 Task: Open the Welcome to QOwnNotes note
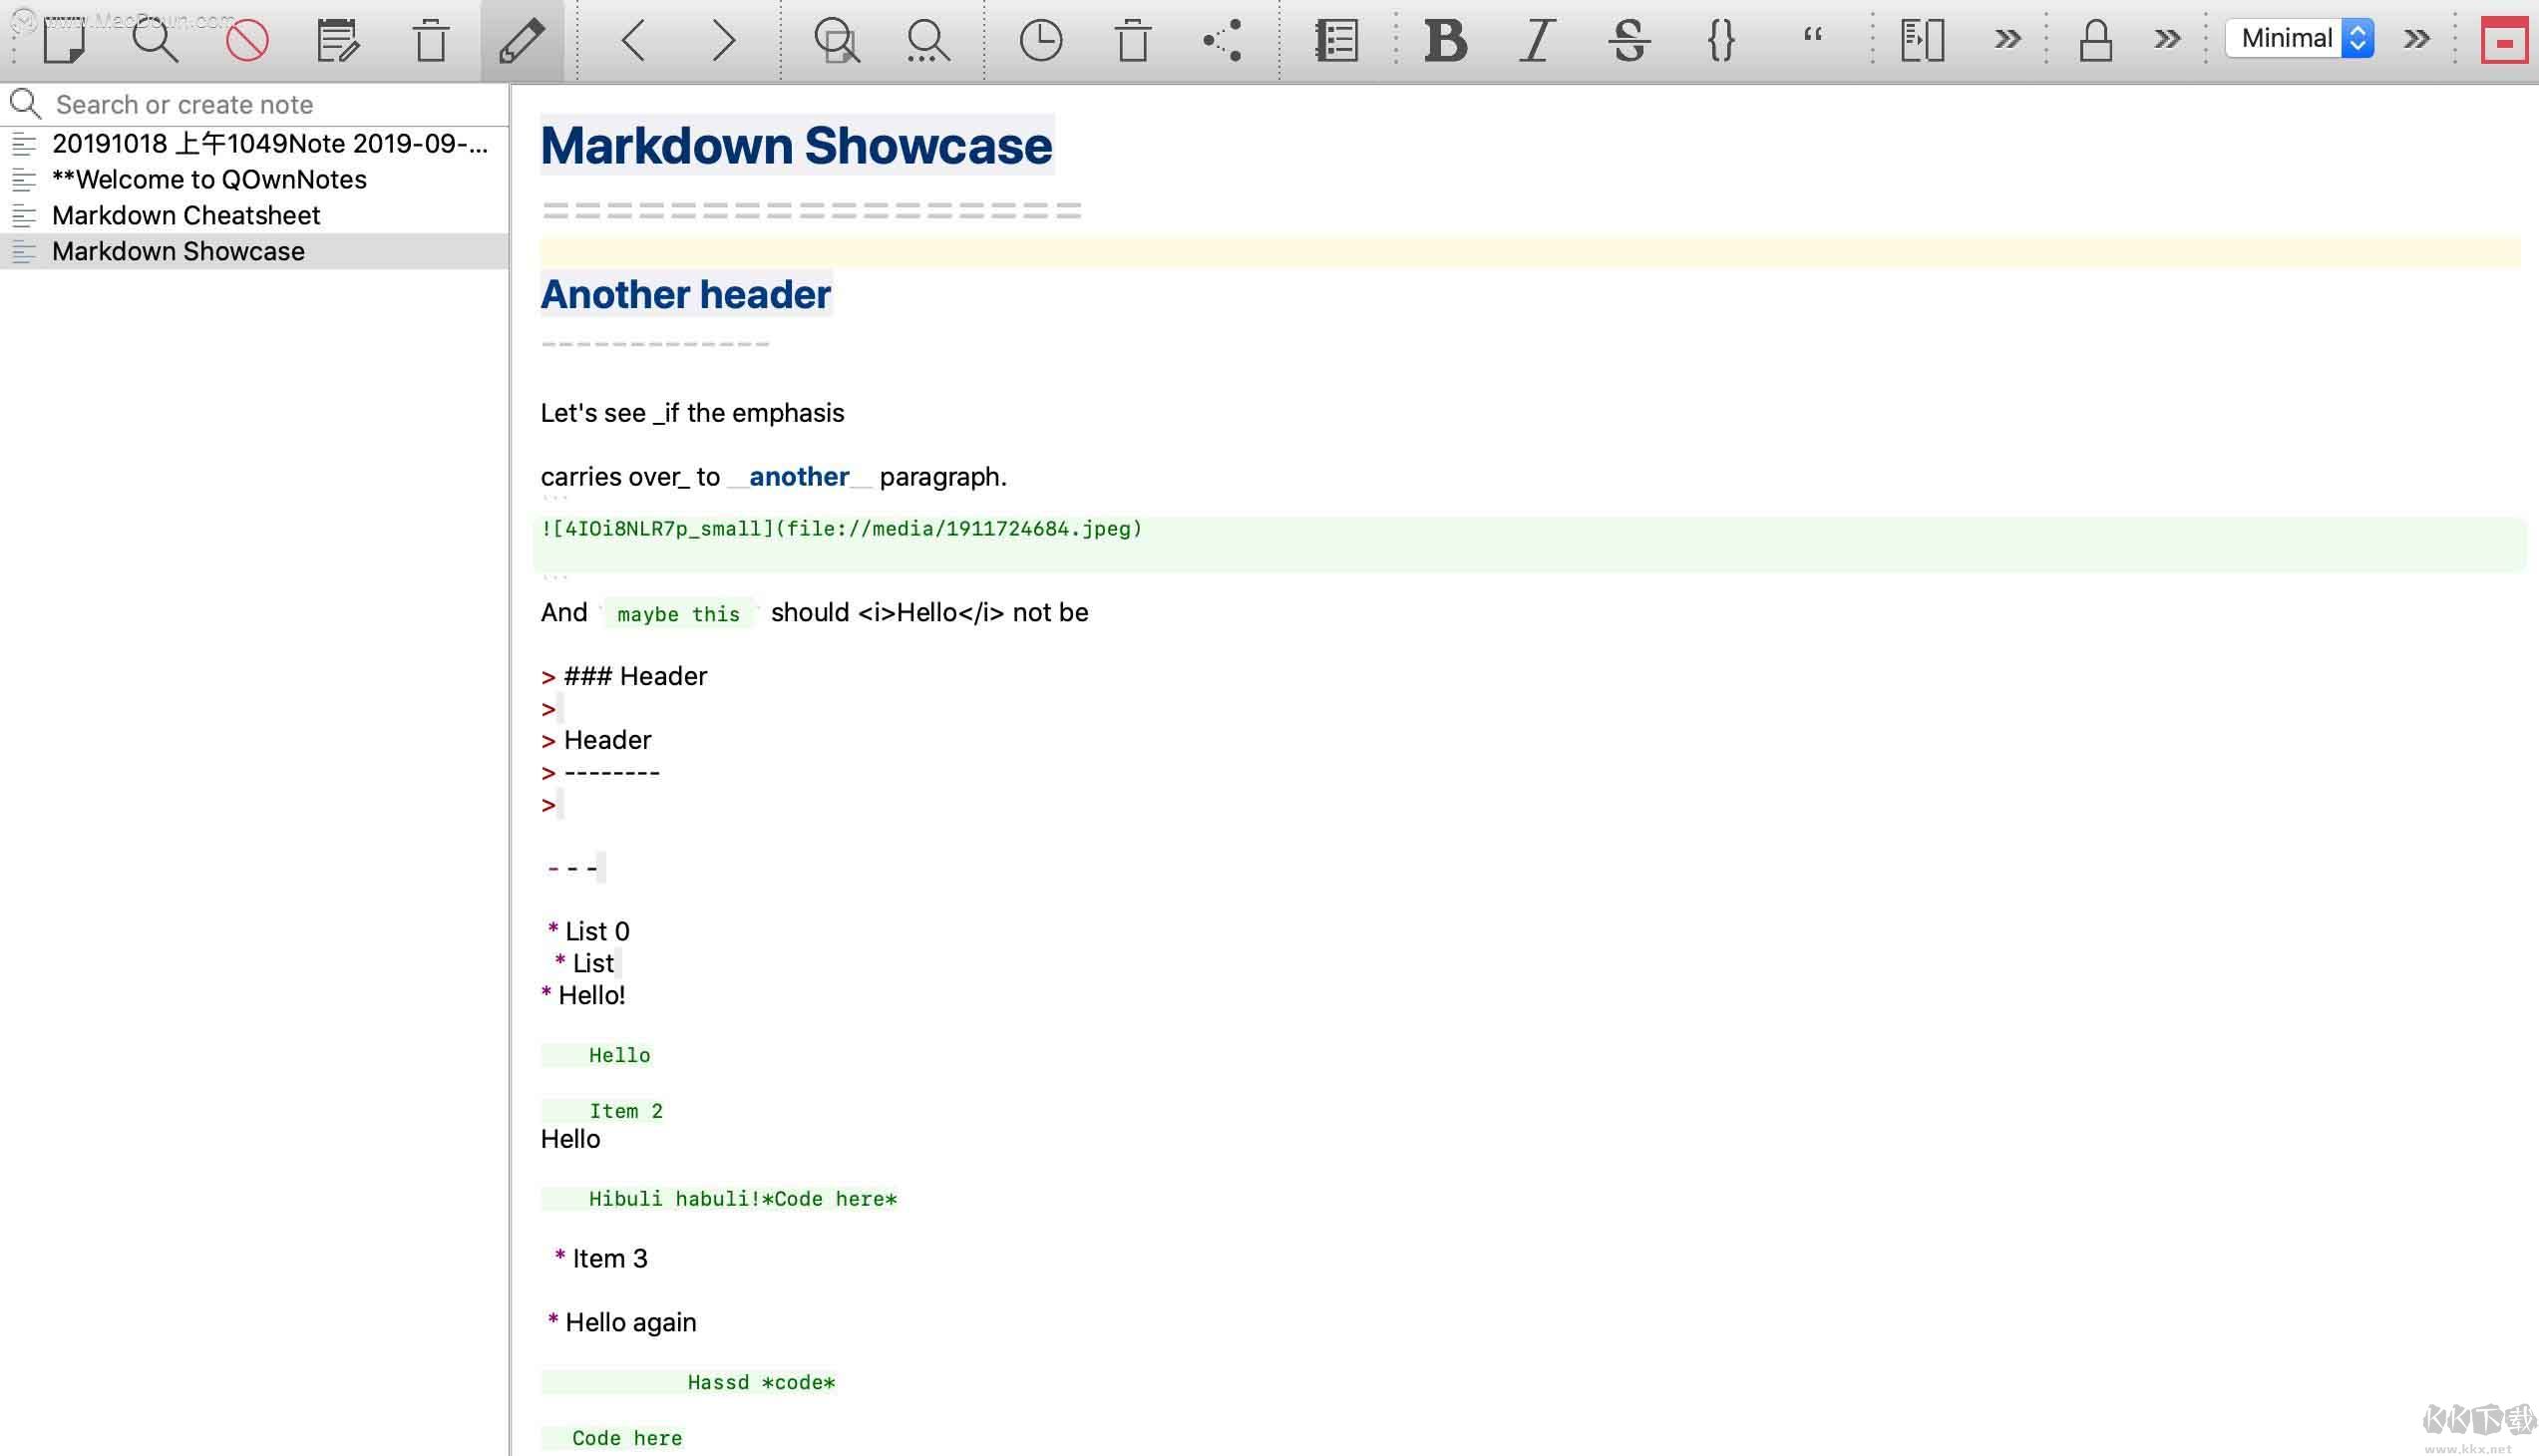pyautogui.click(x=209, y=179)
